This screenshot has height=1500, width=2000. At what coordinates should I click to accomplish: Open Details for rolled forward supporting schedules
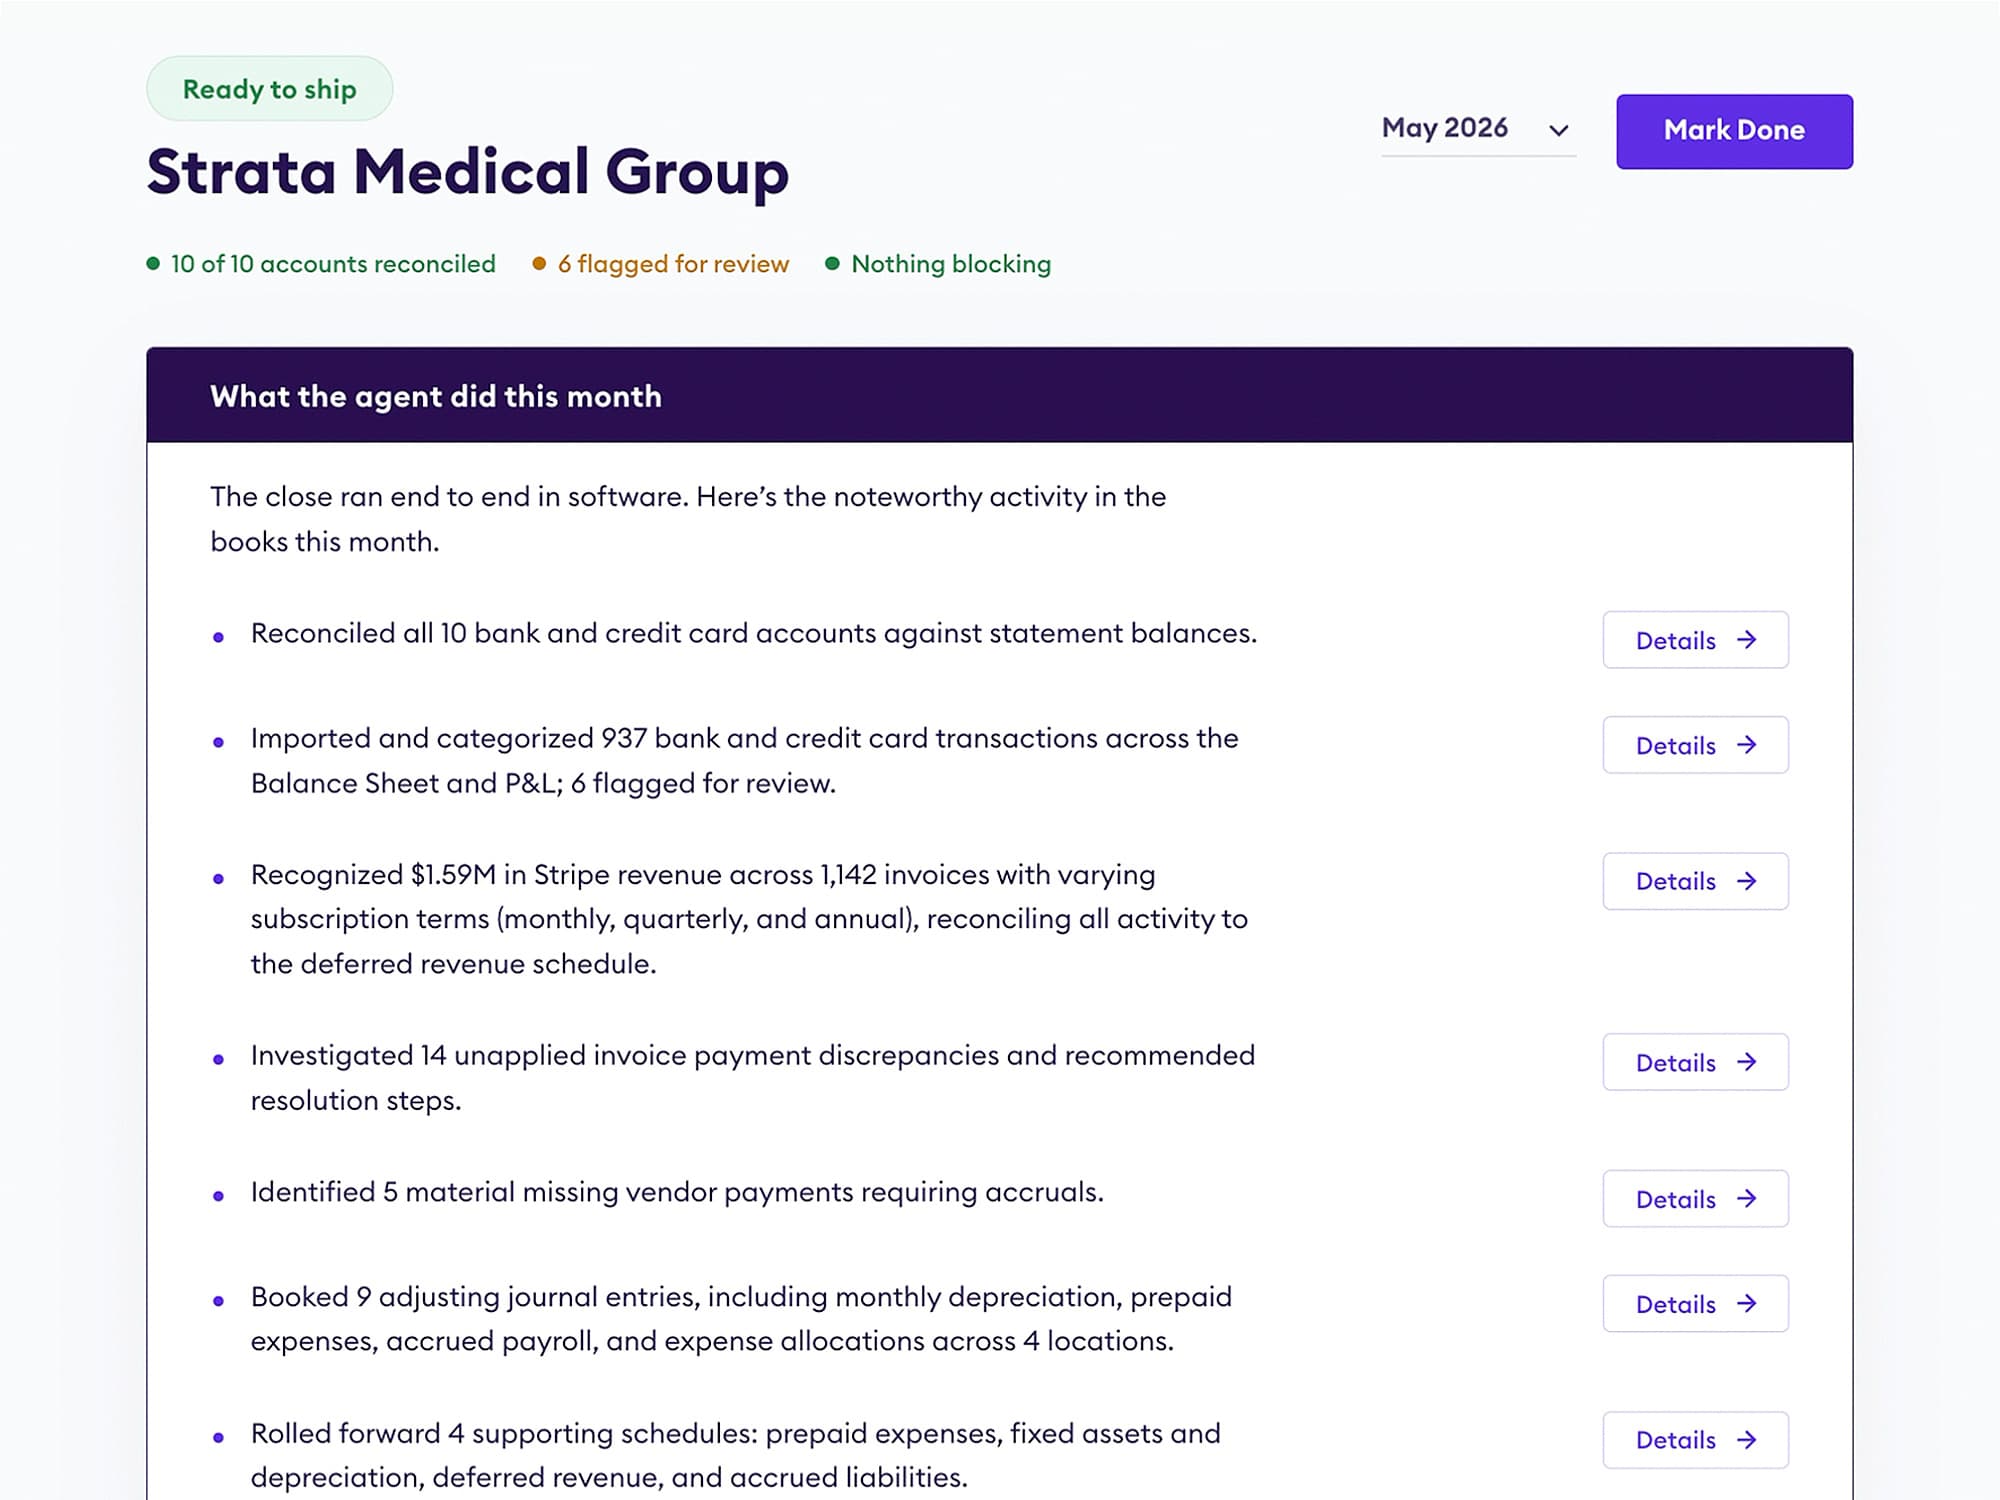pos(1695,1440)
